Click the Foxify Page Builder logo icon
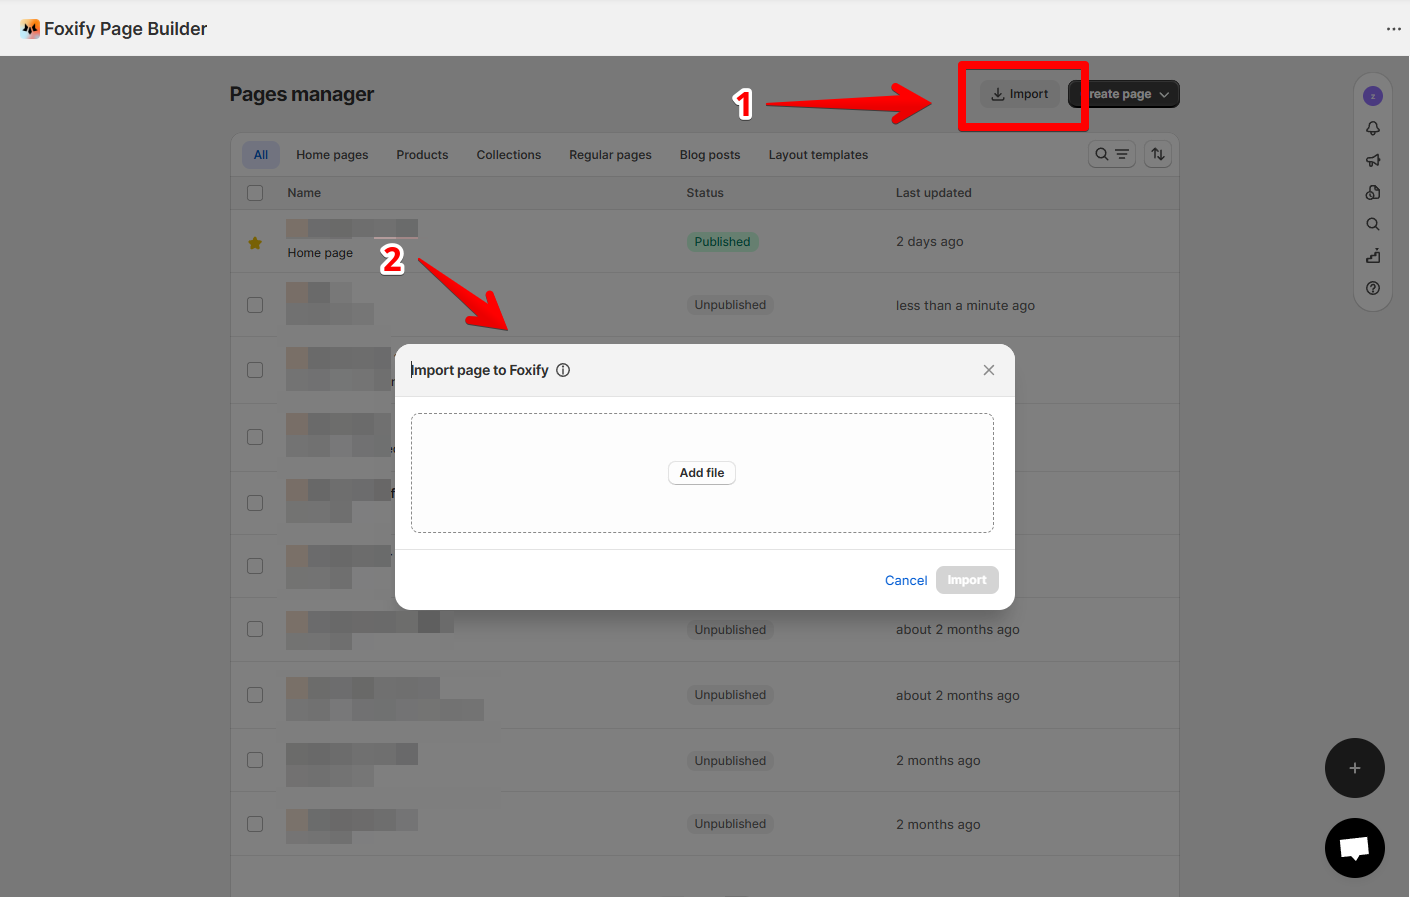Image resolution: width=1410 pixels, height=897 pixels. pos(30,29)
